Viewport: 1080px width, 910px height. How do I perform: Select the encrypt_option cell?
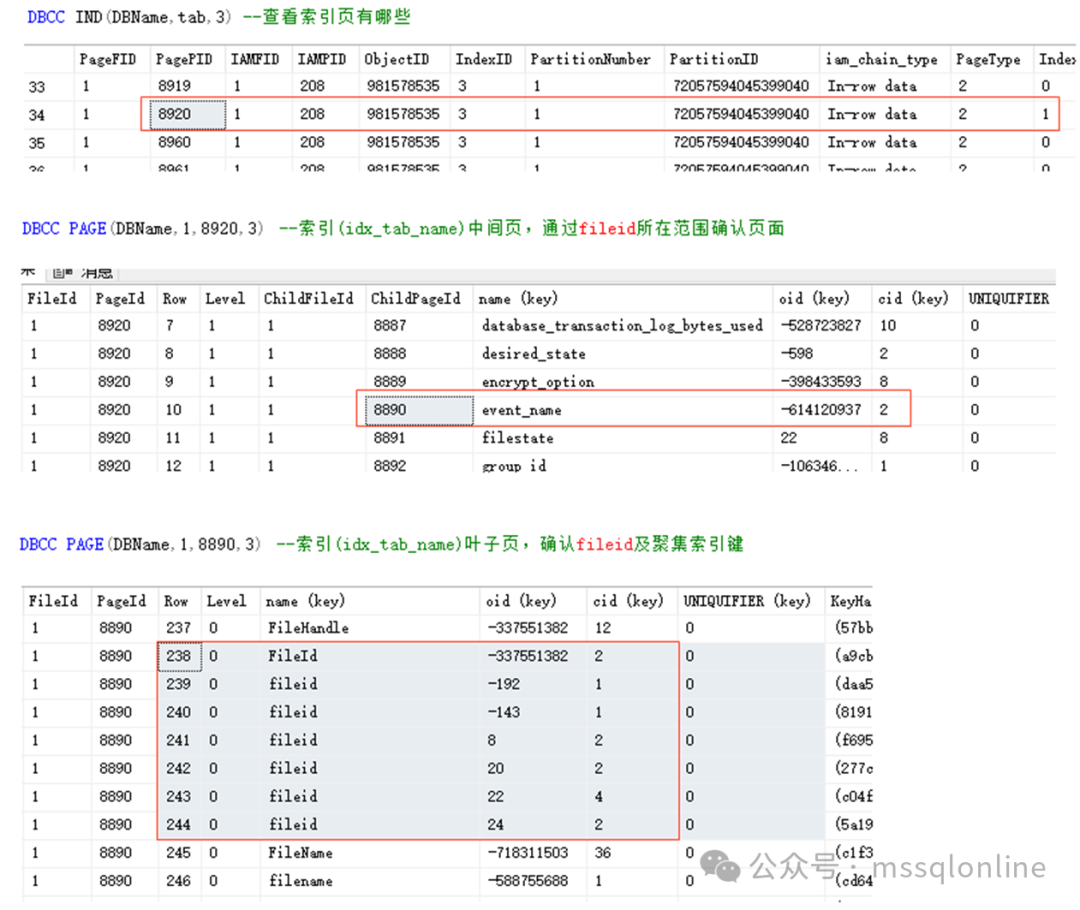point(537,382)
